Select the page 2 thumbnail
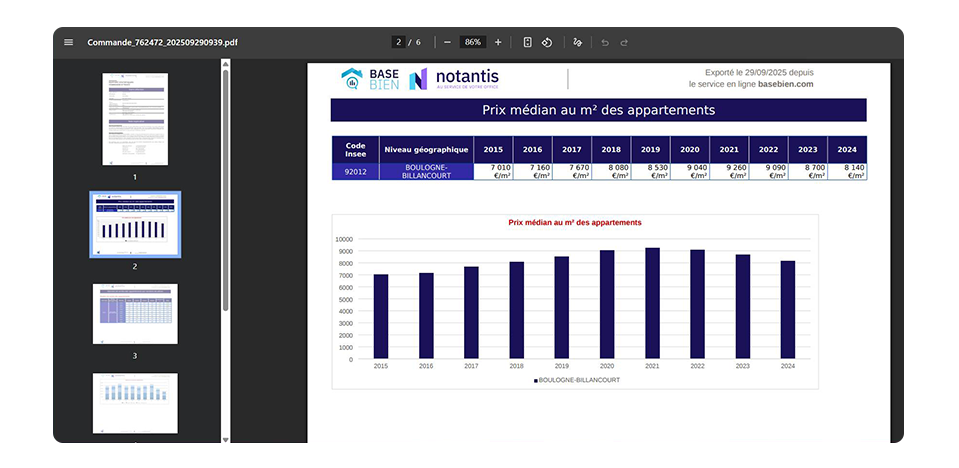This screenshot has width=959, height=468. click(135, 224)
